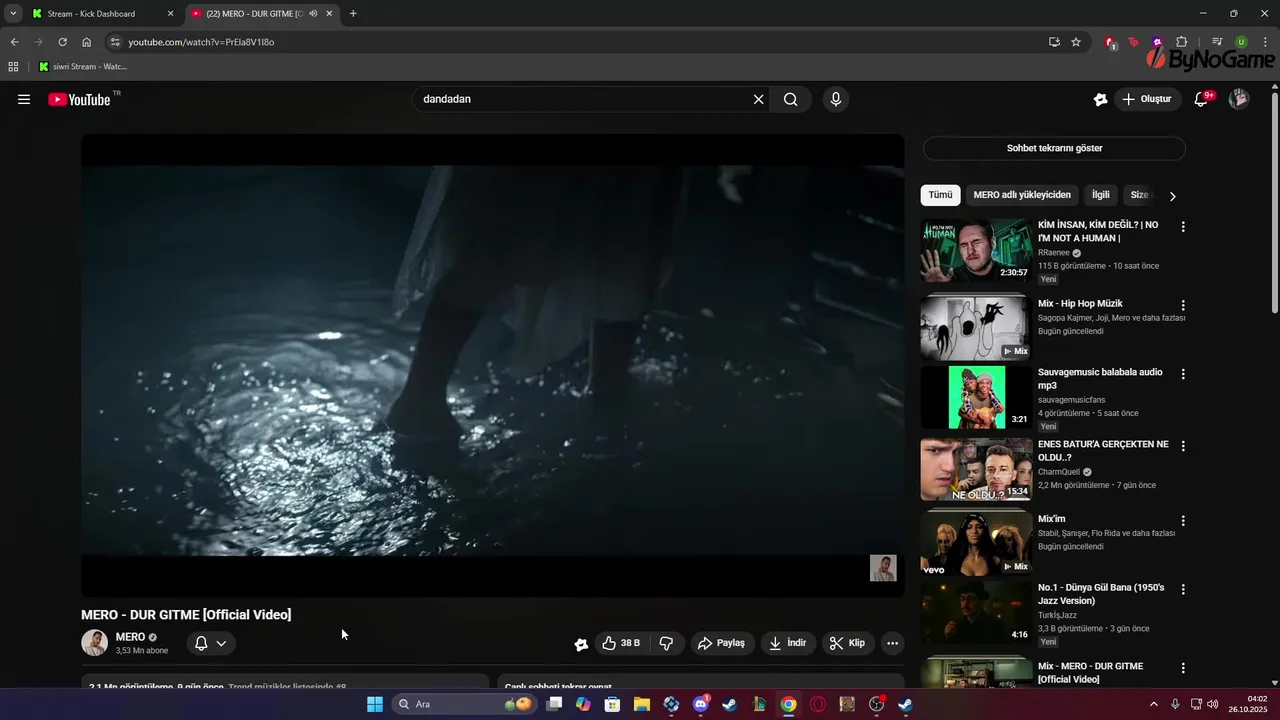Select the partially visible Size chip

point(1139,195)
